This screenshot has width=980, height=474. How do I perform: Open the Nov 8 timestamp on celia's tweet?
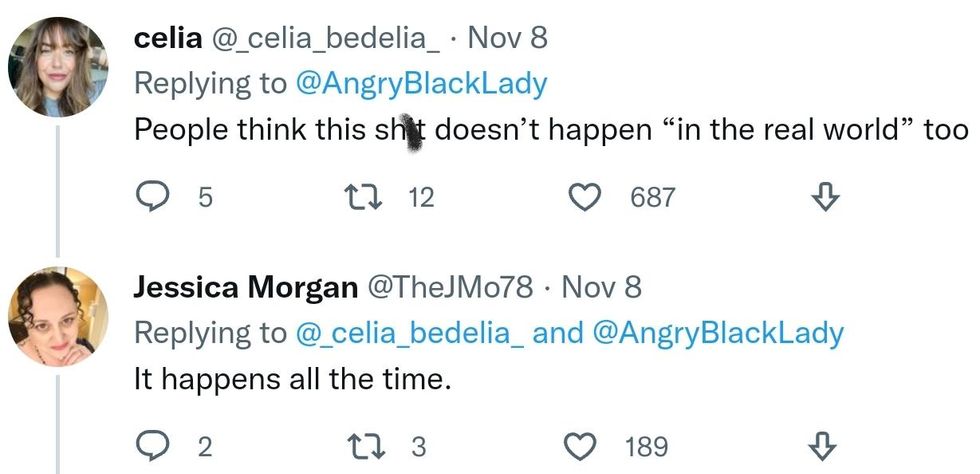507,38
